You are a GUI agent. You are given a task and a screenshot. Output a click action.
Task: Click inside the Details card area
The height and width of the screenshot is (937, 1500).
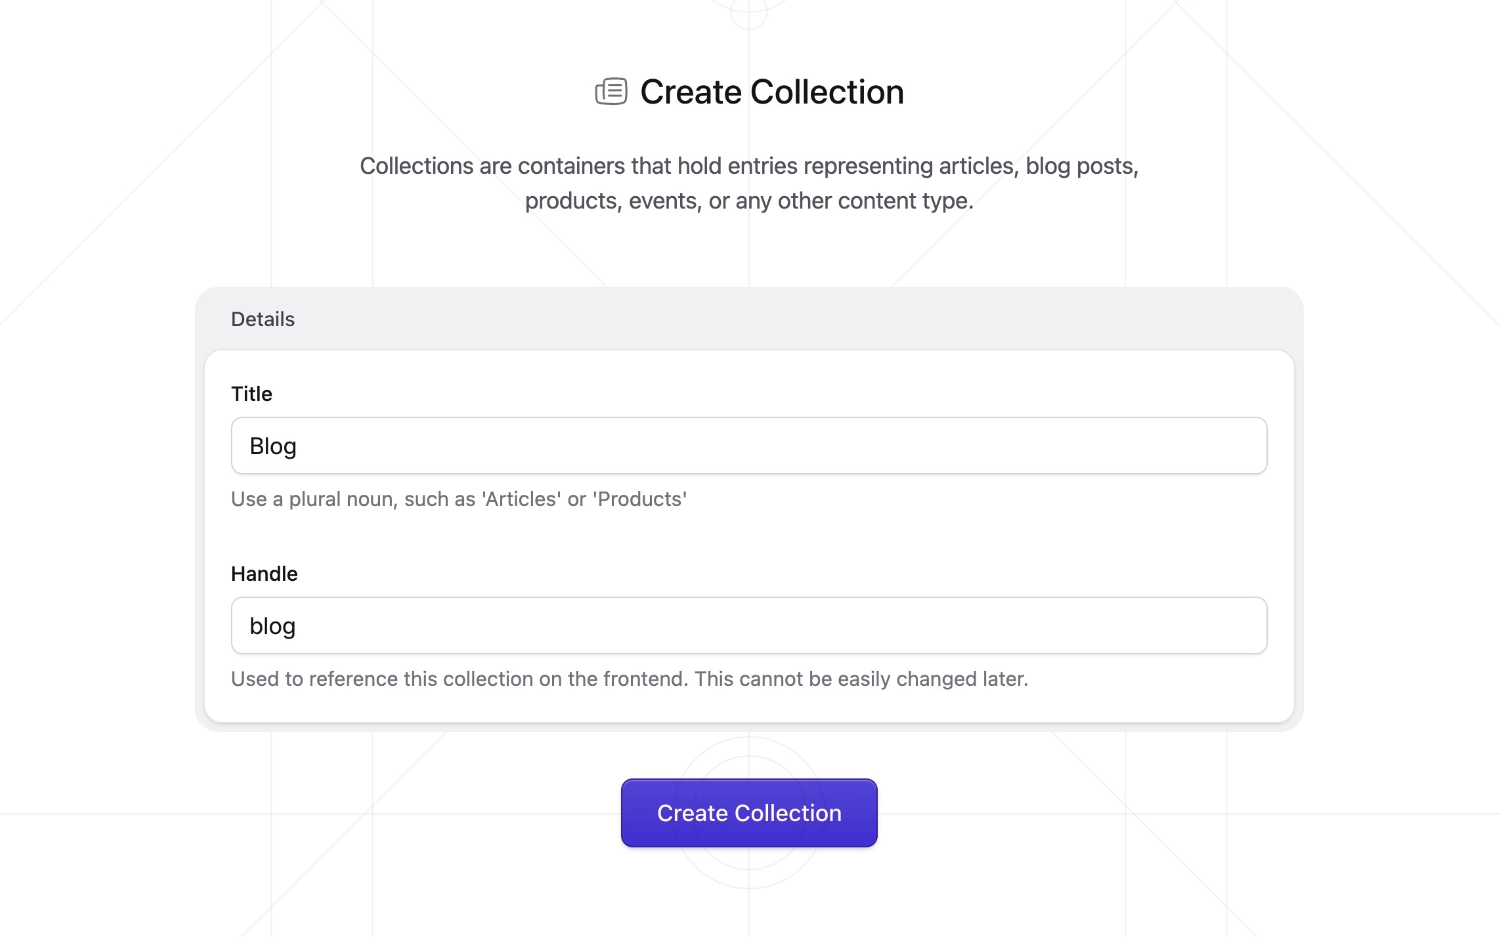pos(749,535)
